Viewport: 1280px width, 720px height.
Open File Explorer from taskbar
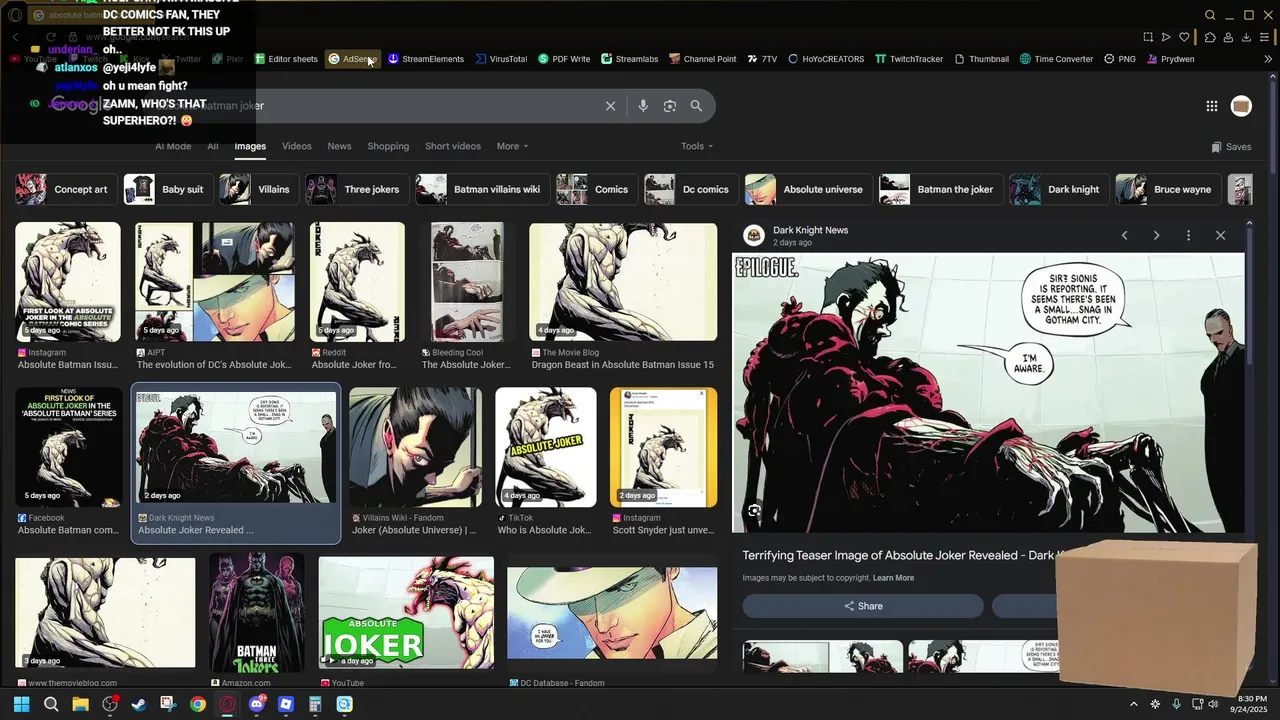tap(80, 704)
